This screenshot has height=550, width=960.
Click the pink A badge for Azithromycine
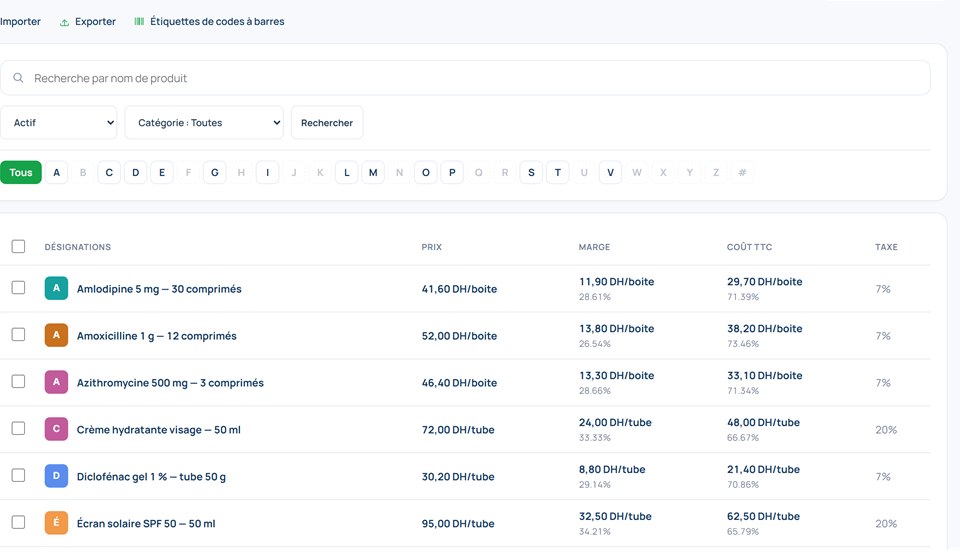click(x=56, y=382)
